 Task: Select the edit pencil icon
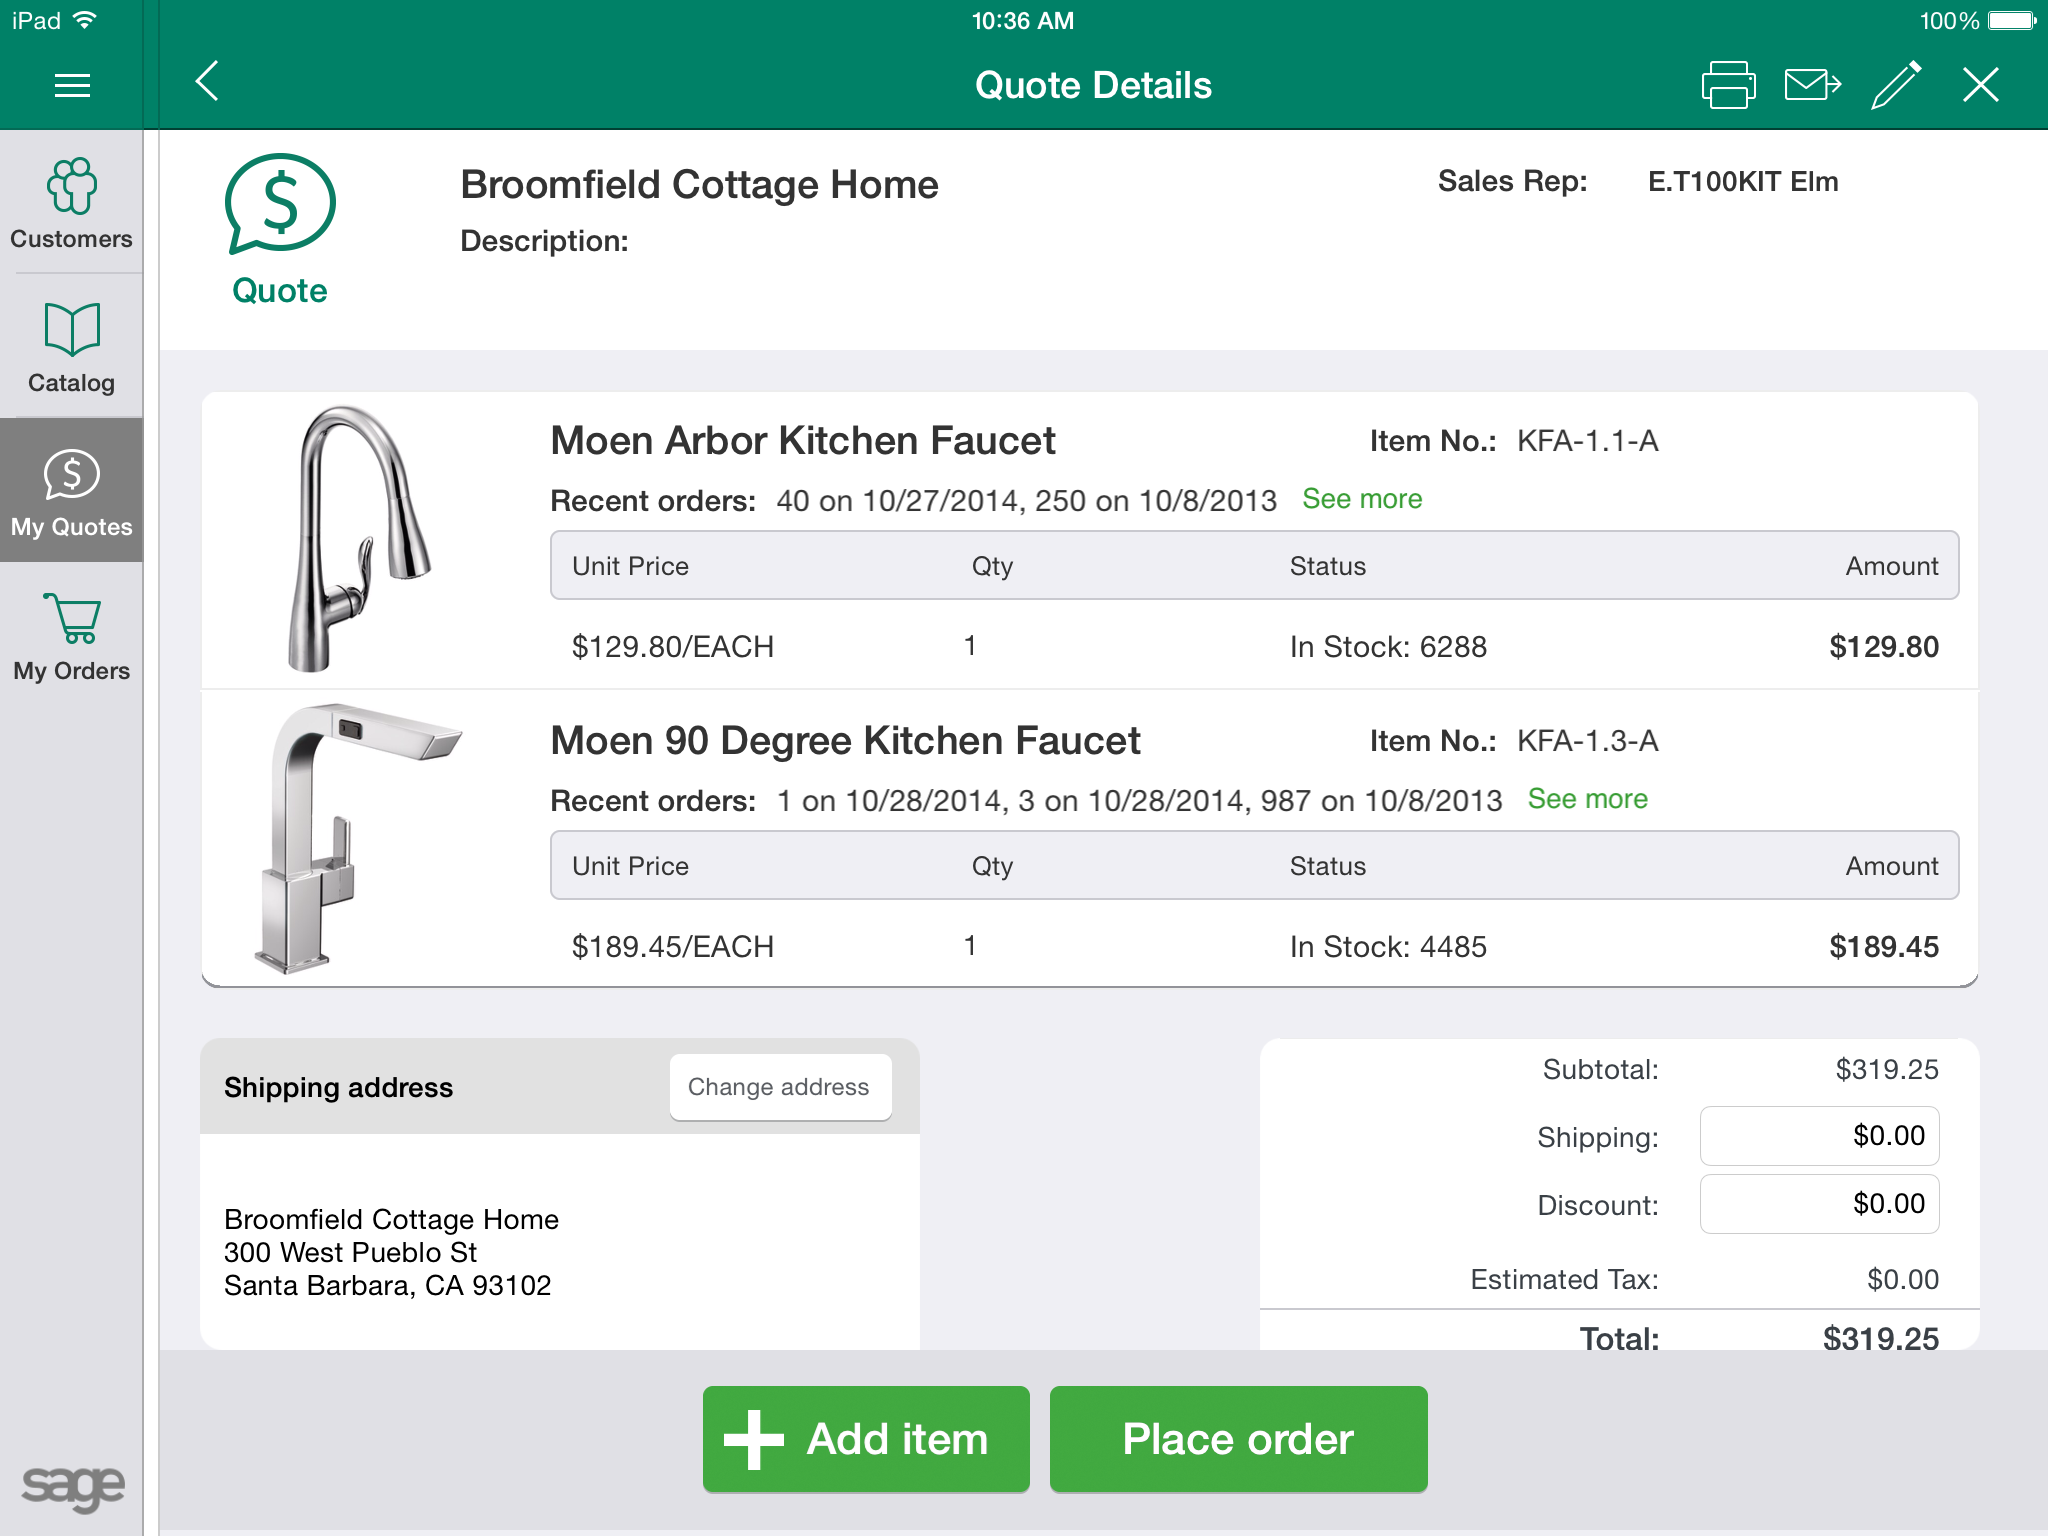point(1896,84)
